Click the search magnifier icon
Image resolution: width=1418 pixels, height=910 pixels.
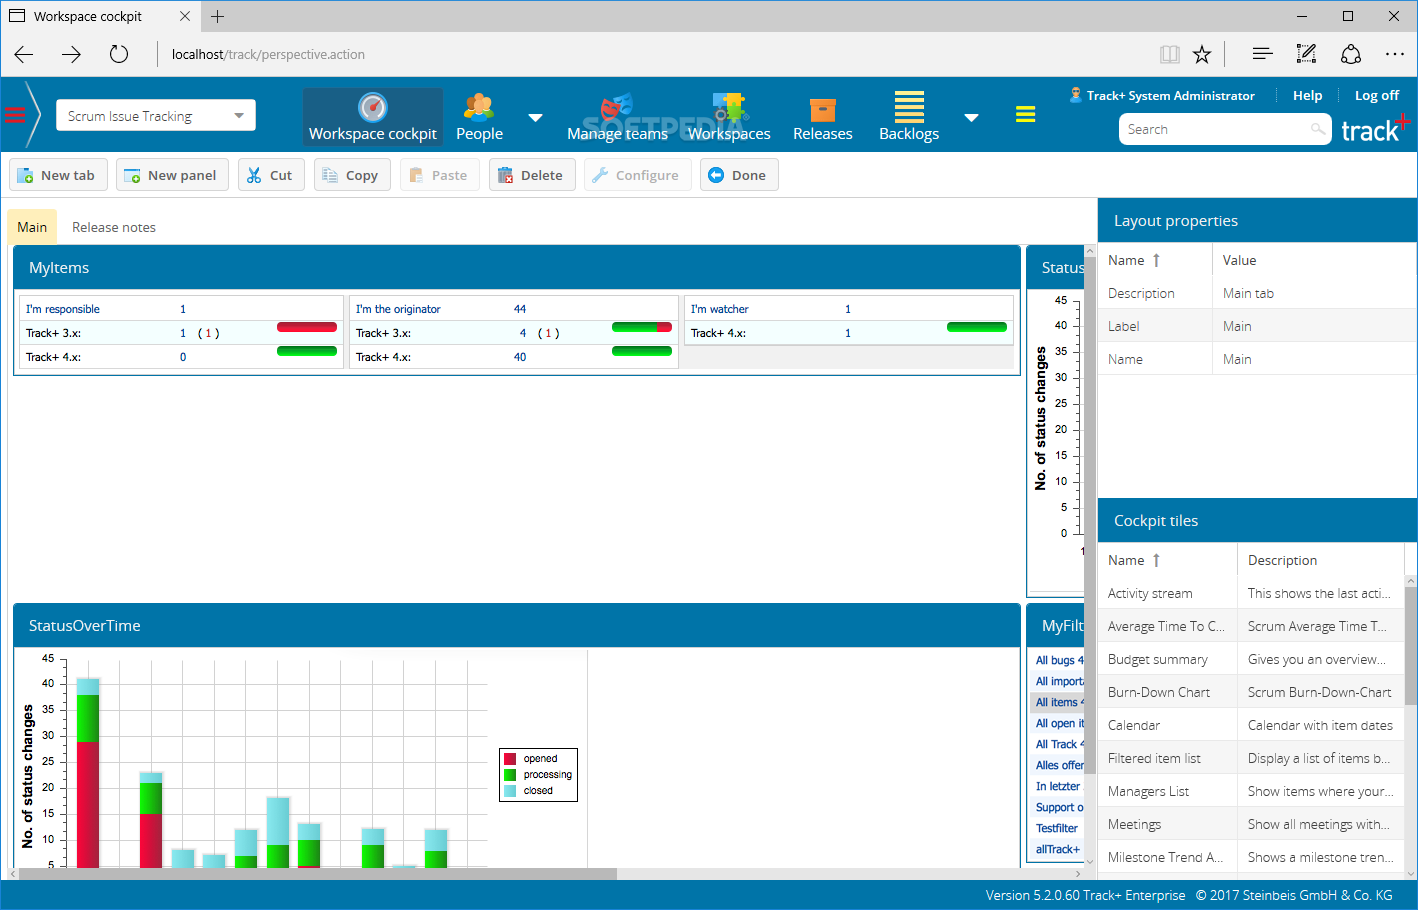1318,129
